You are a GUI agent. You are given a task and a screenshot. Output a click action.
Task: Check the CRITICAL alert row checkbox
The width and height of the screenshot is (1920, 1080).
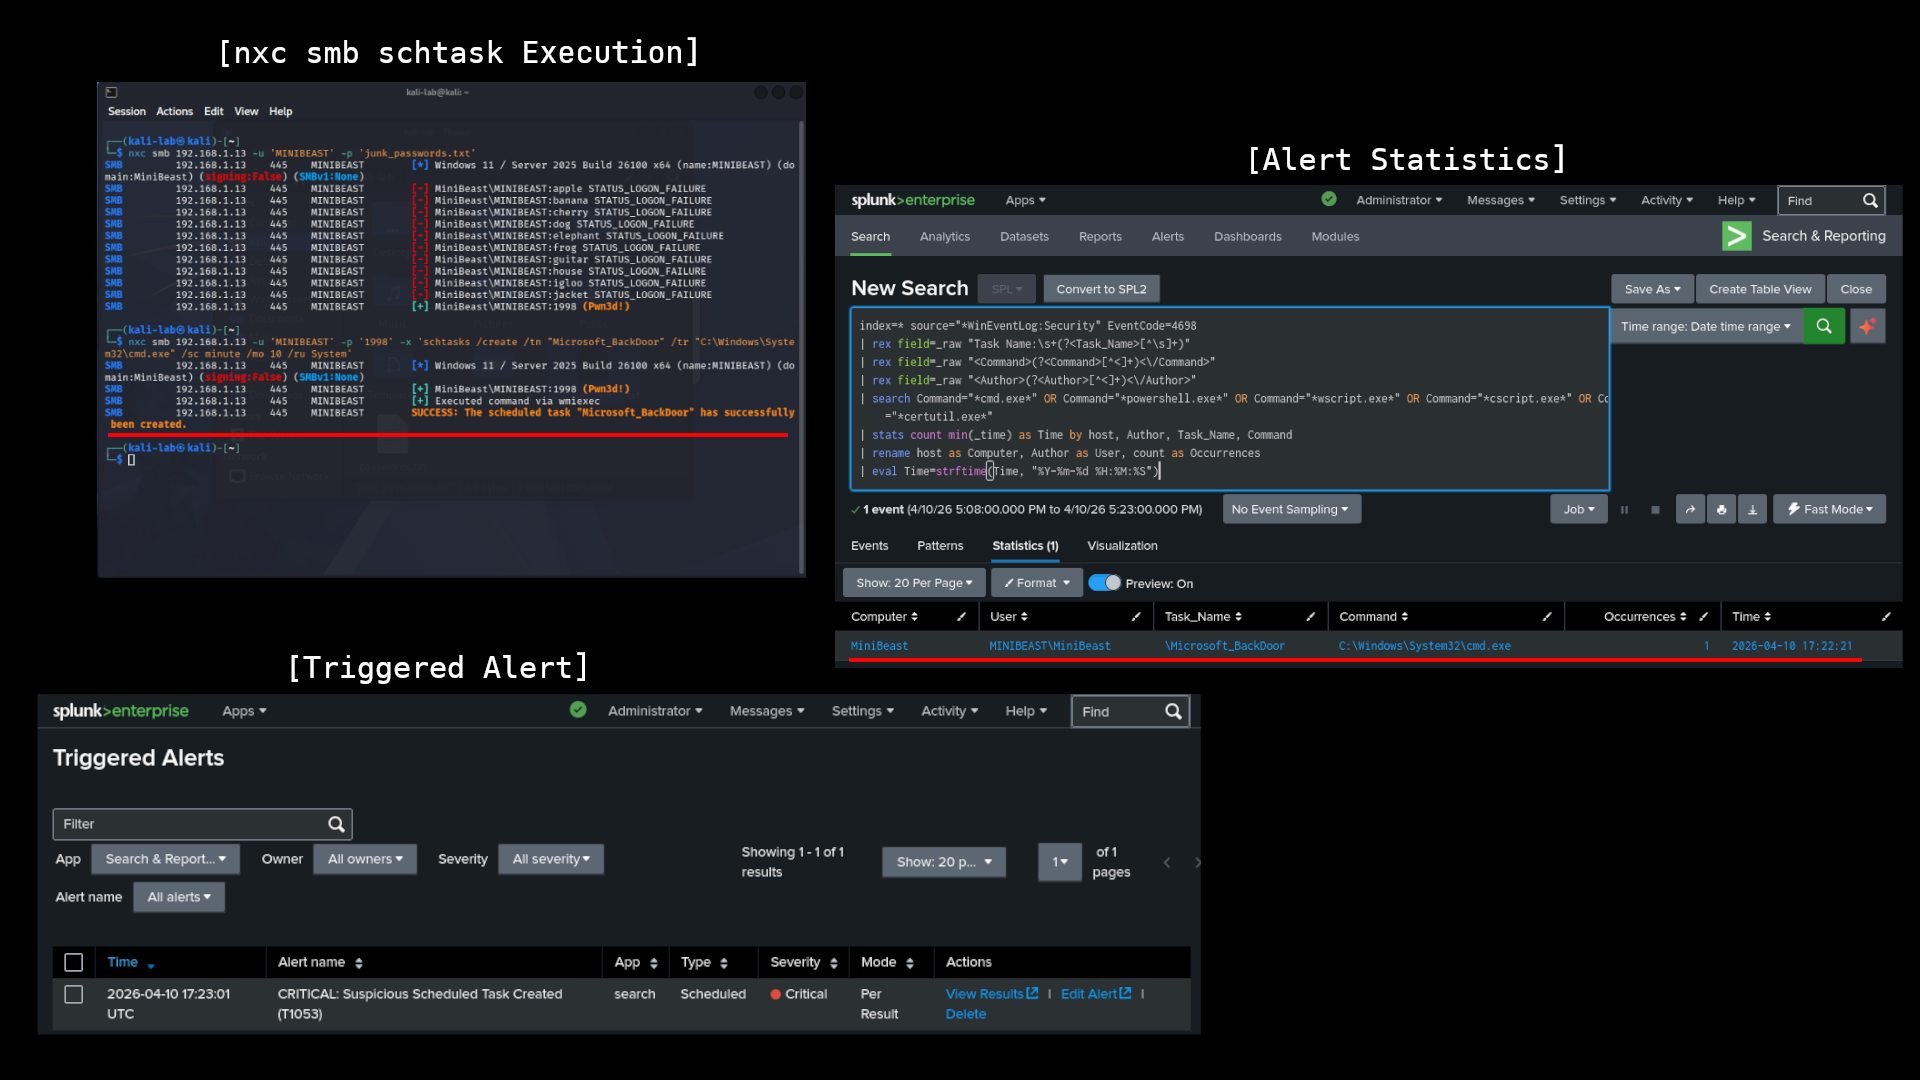(x=73, y=994)
